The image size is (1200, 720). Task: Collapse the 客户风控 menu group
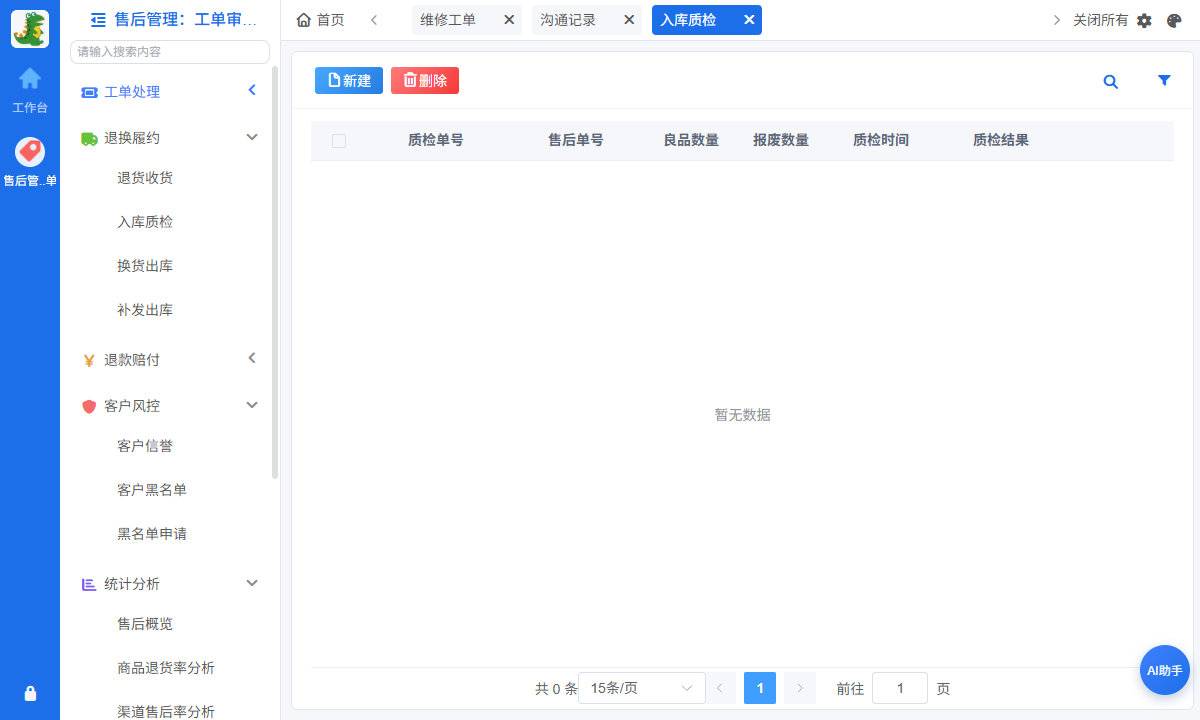pyautogui.click(x=252, y=405)
